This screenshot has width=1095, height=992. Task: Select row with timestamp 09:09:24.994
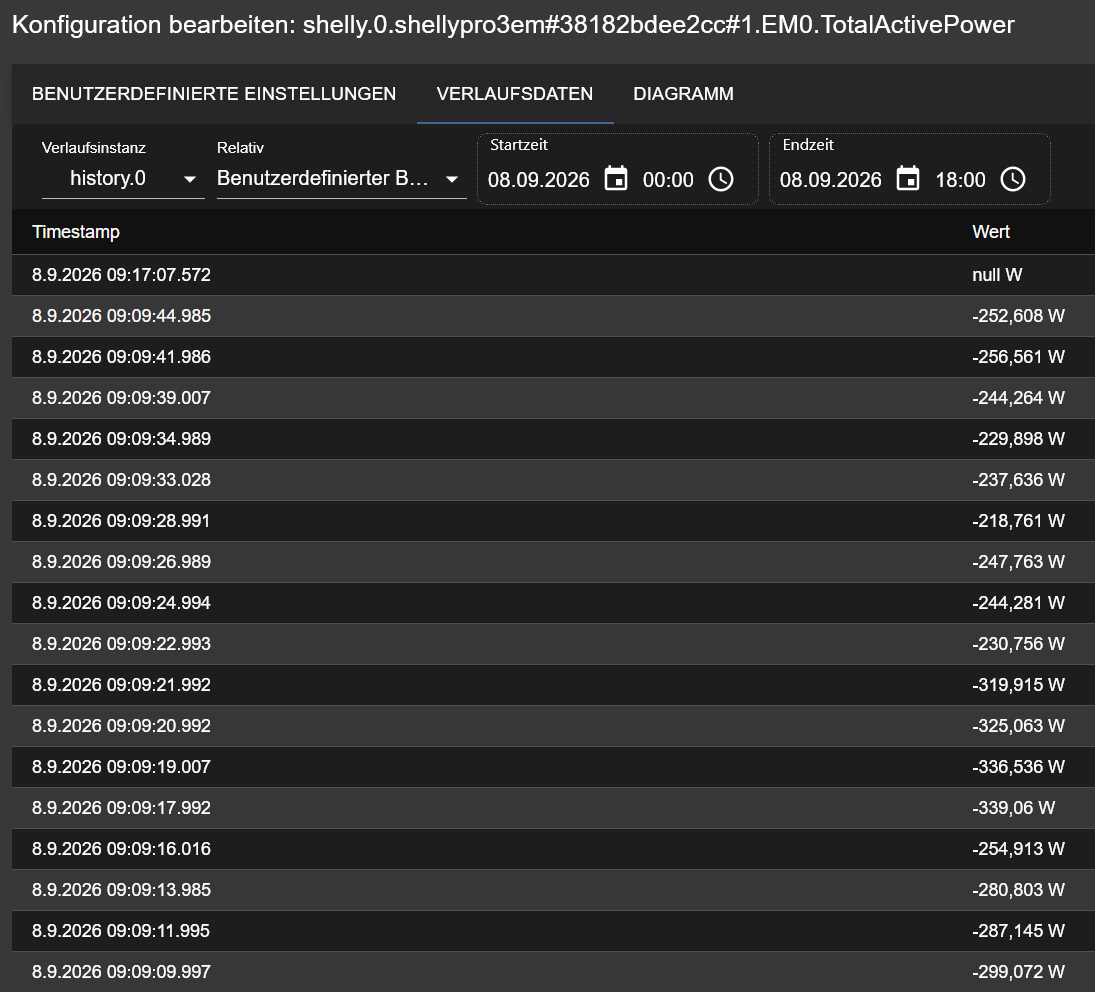[x=553, y=603]
